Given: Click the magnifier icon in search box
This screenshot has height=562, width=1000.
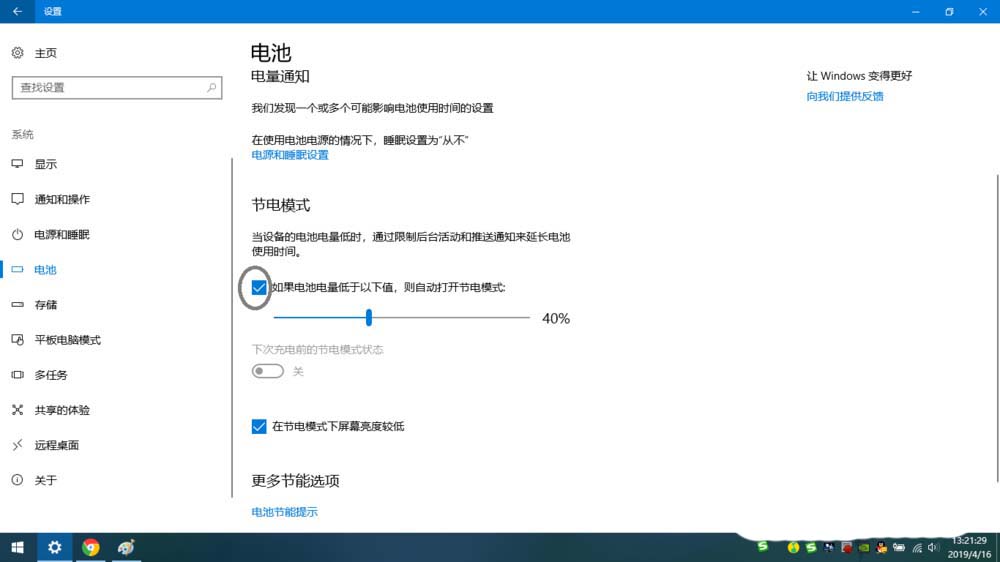Looking at the screenshot, I should pyautogui.click(x=211, y=87).
